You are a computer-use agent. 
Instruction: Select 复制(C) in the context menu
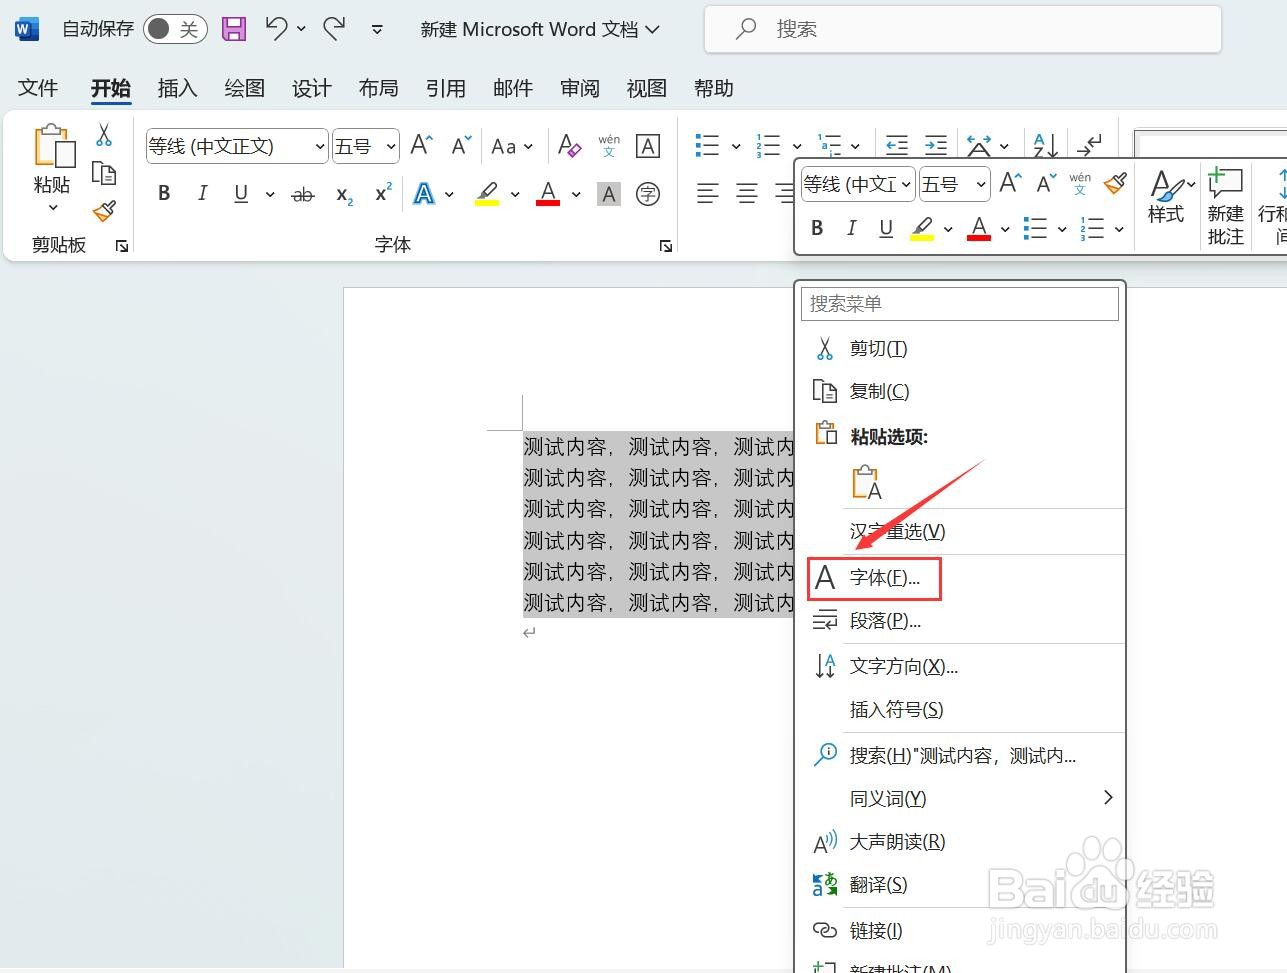point(878,390)
